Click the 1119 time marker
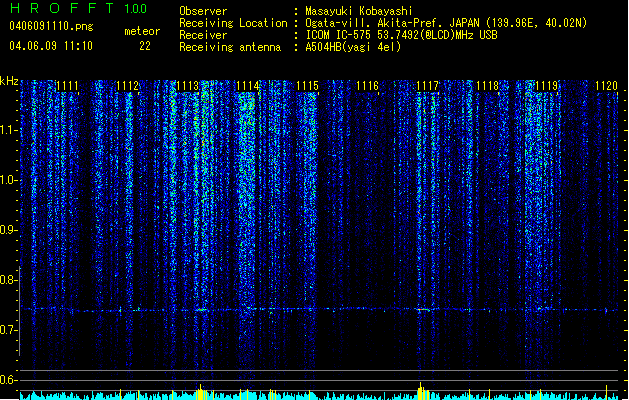The image size is (629, 400). tap(547, 86)
